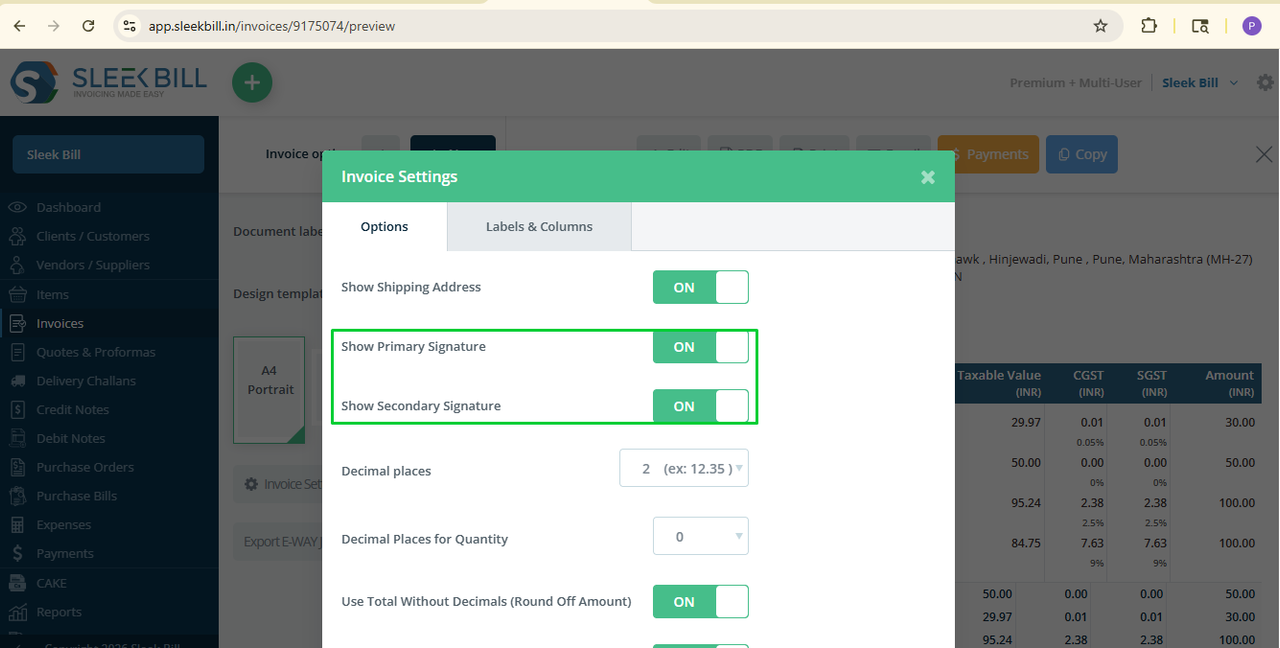
Task: Open Delivery Challans in the sidebar
Action: (85, 381)
